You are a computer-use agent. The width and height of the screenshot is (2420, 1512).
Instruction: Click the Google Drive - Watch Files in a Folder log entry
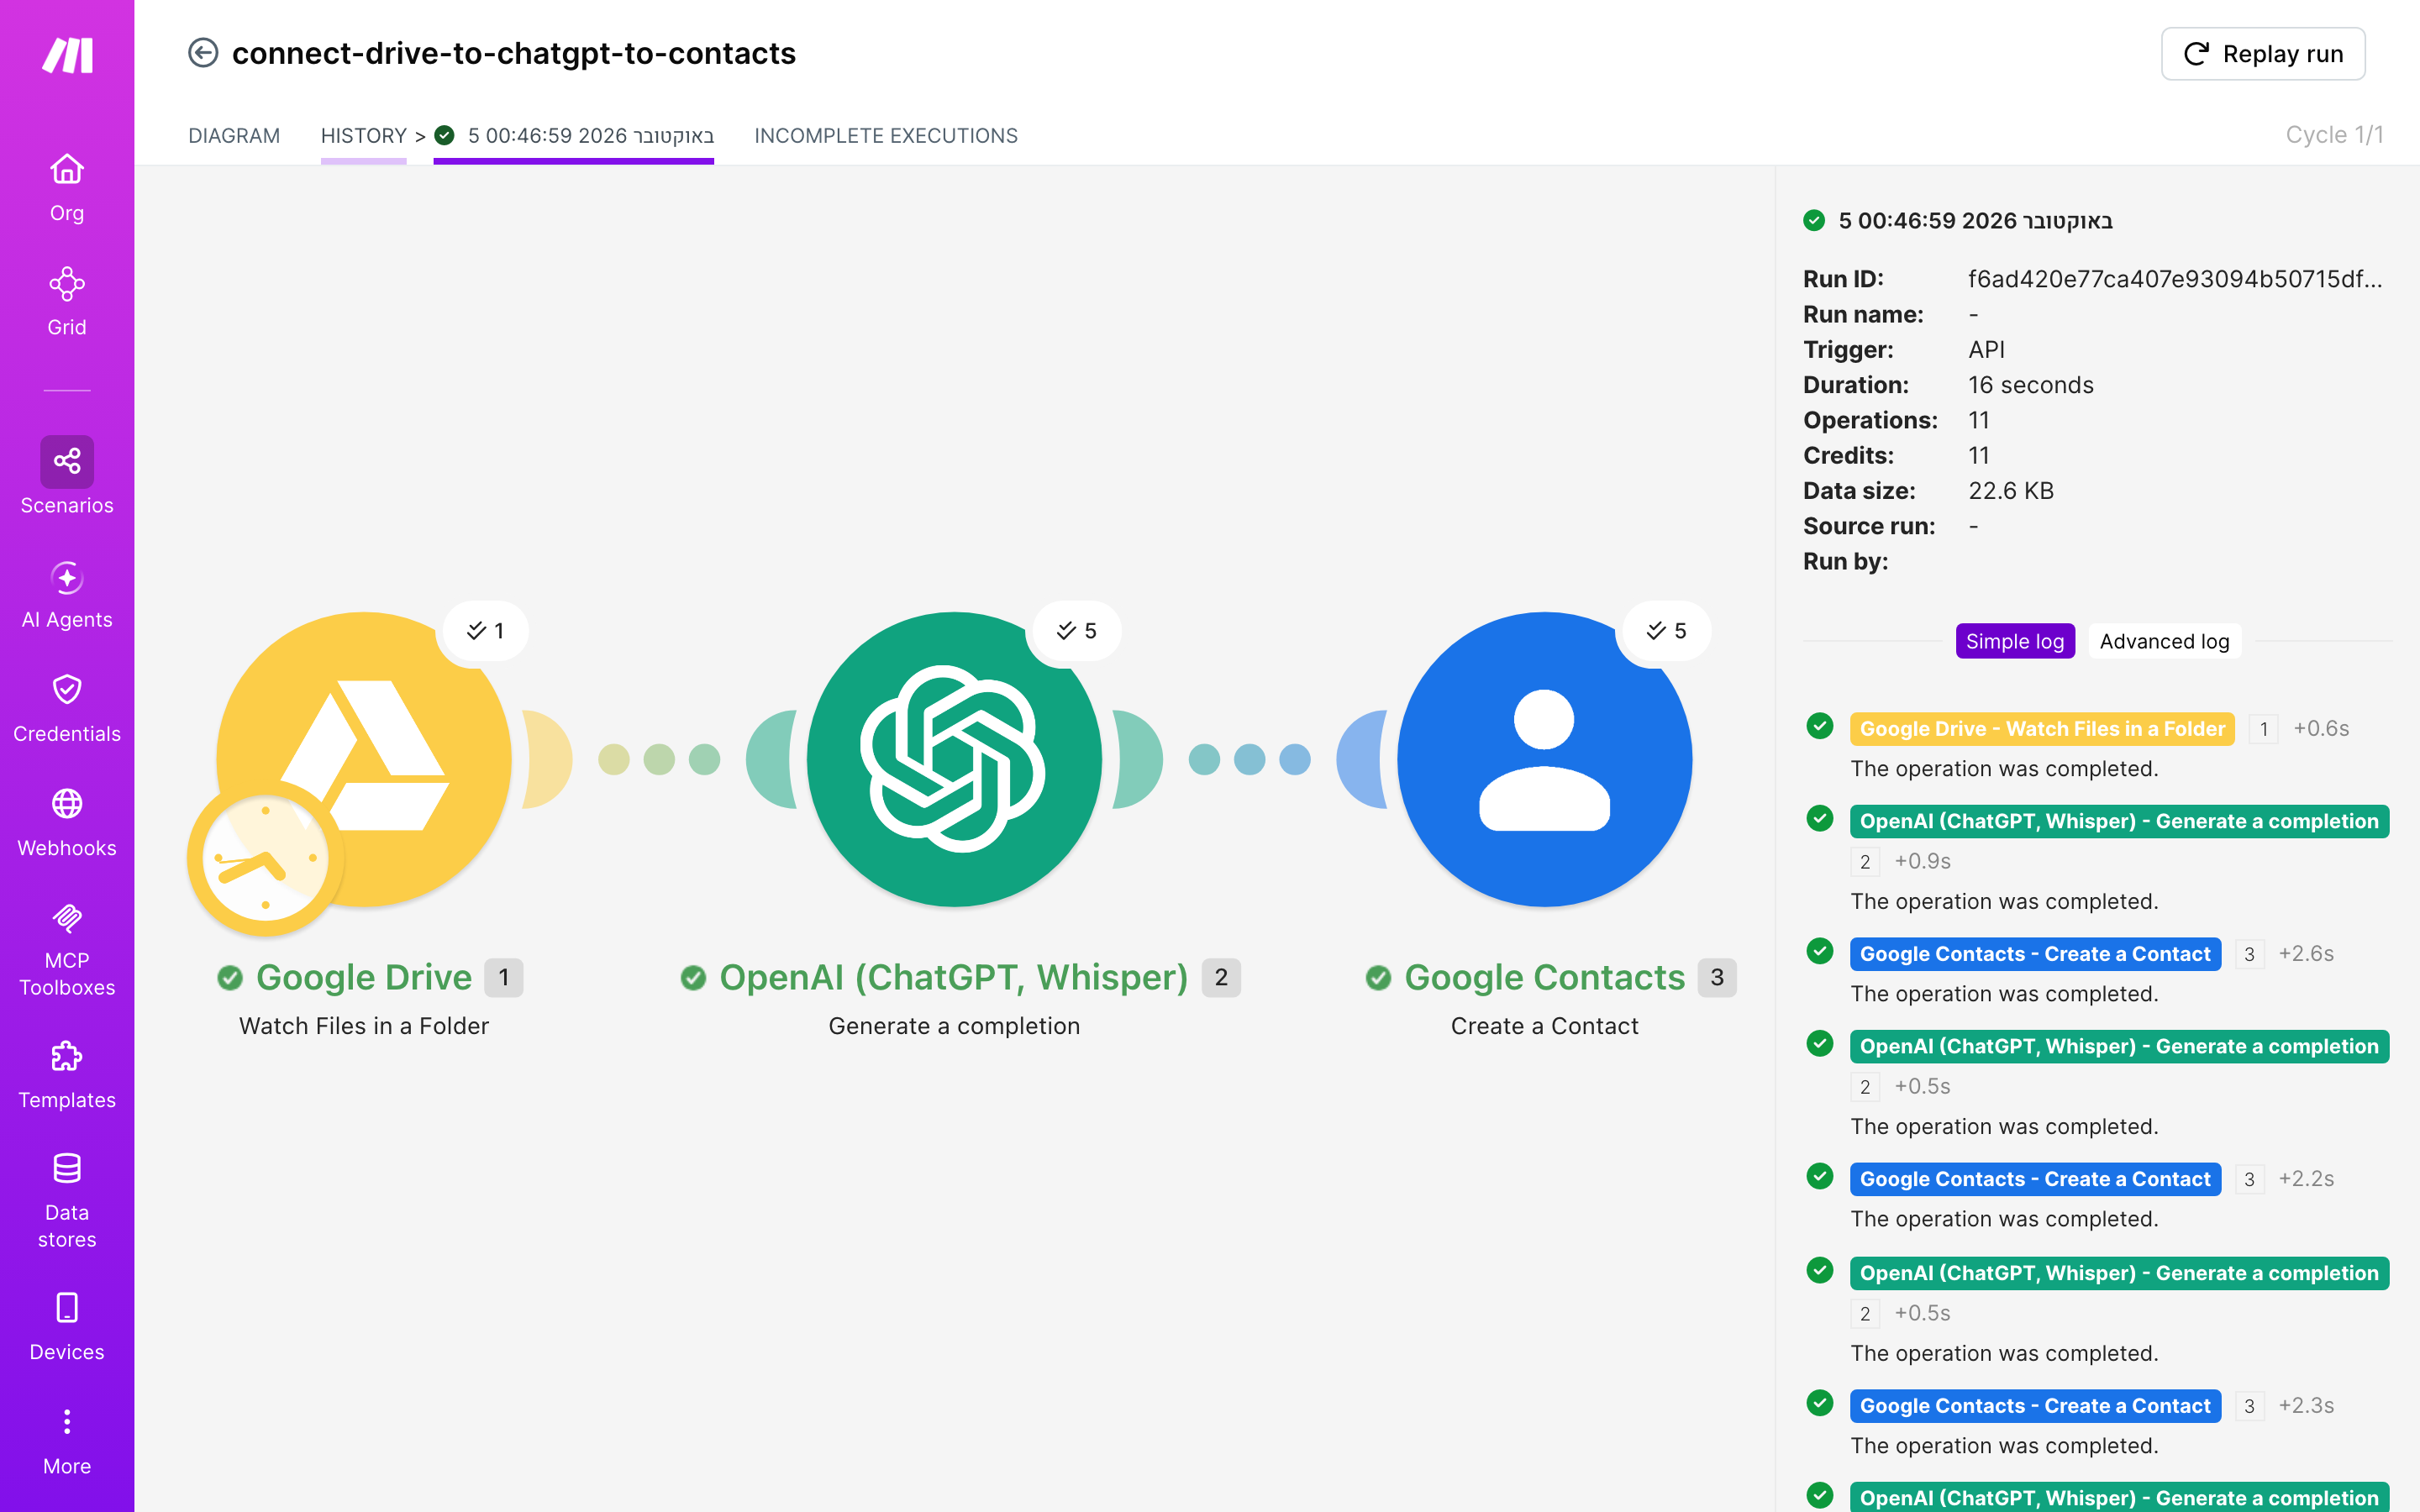click(x=2042, y=729)
